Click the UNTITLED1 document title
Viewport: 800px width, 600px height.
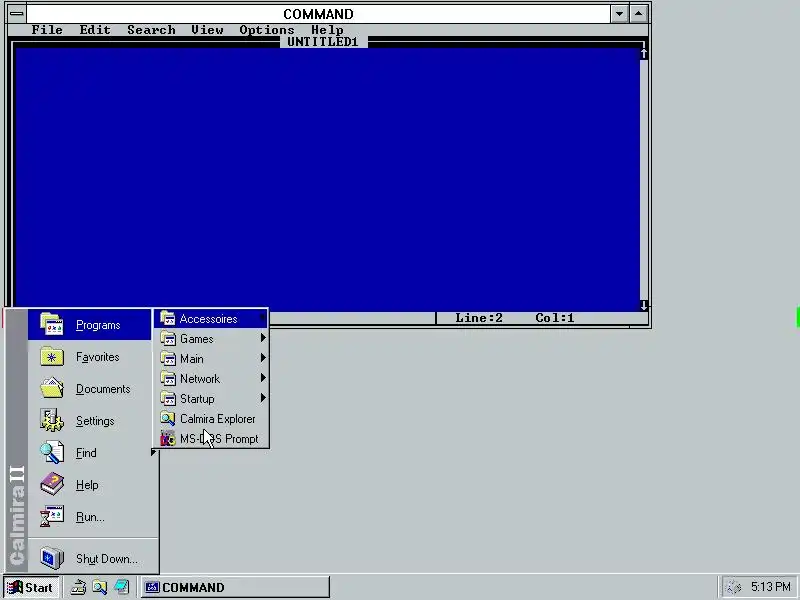pyautogui.click(x=323, y=42)
